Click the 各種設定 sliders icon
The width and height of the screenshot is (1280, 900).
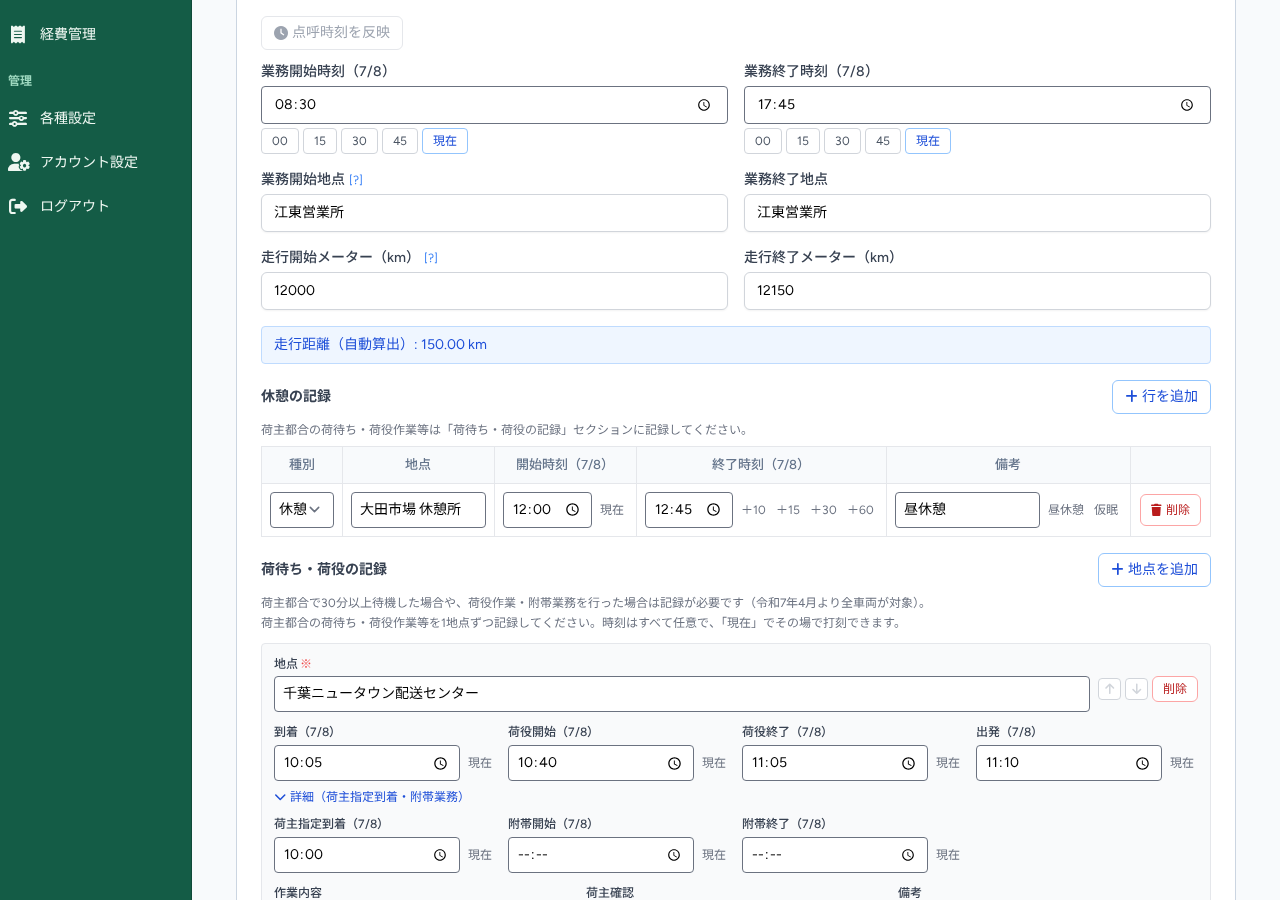18,118
